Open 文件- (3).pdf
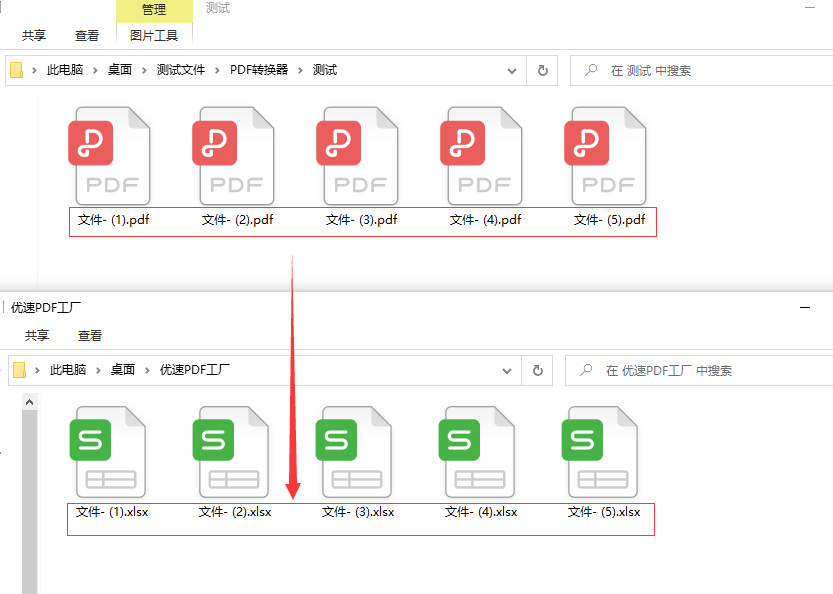This screenshot has height=594, width=833. click(x=357, y=155)
